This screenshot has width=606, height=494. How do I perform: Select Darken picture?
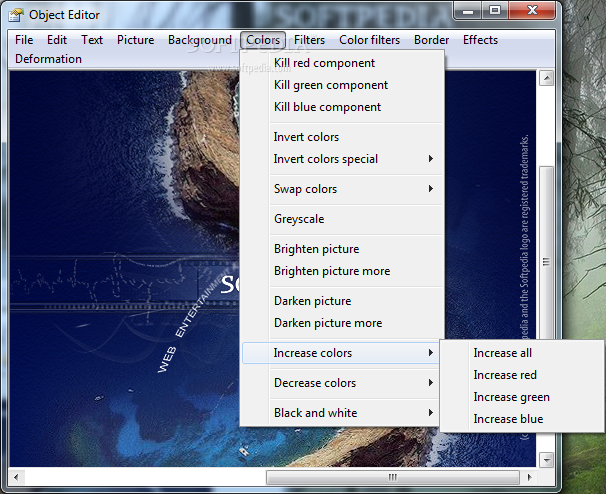[342, 301]
